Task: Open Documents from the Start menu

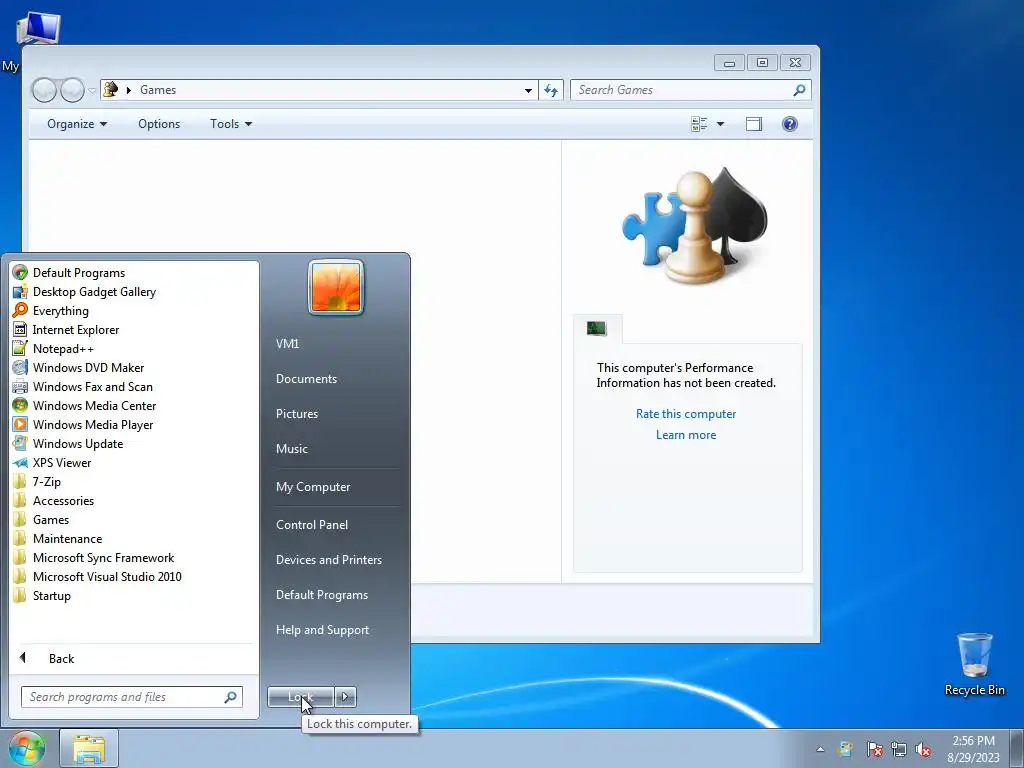Action: 306,379
